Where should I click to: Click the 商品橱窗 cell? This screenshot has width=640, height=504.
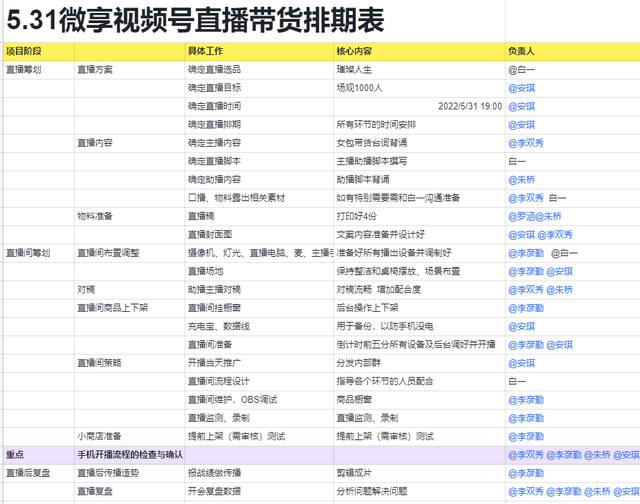coord(419,400)
